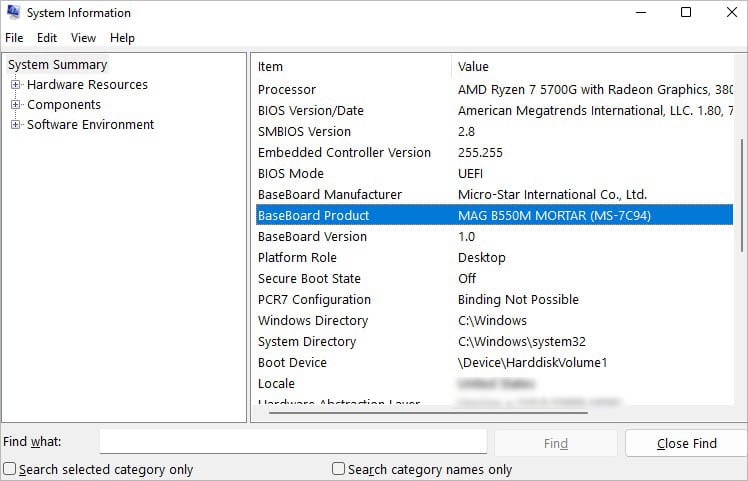748x481 pixels.
Task: Focus the Find what input field
Action: click(x=293, y=441)
